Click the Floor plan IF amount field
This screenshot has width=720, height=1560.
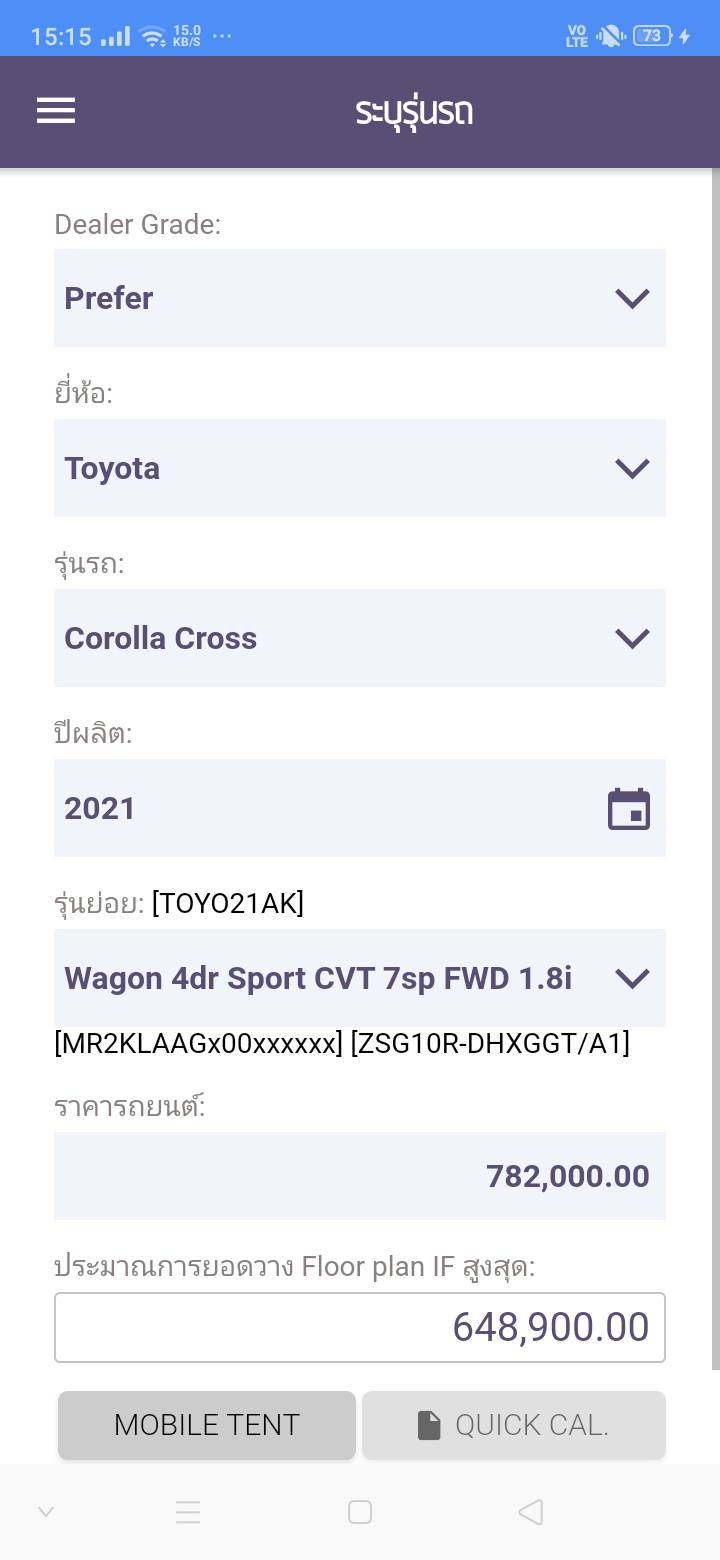pyautogui.click(x=360, y=1327)
